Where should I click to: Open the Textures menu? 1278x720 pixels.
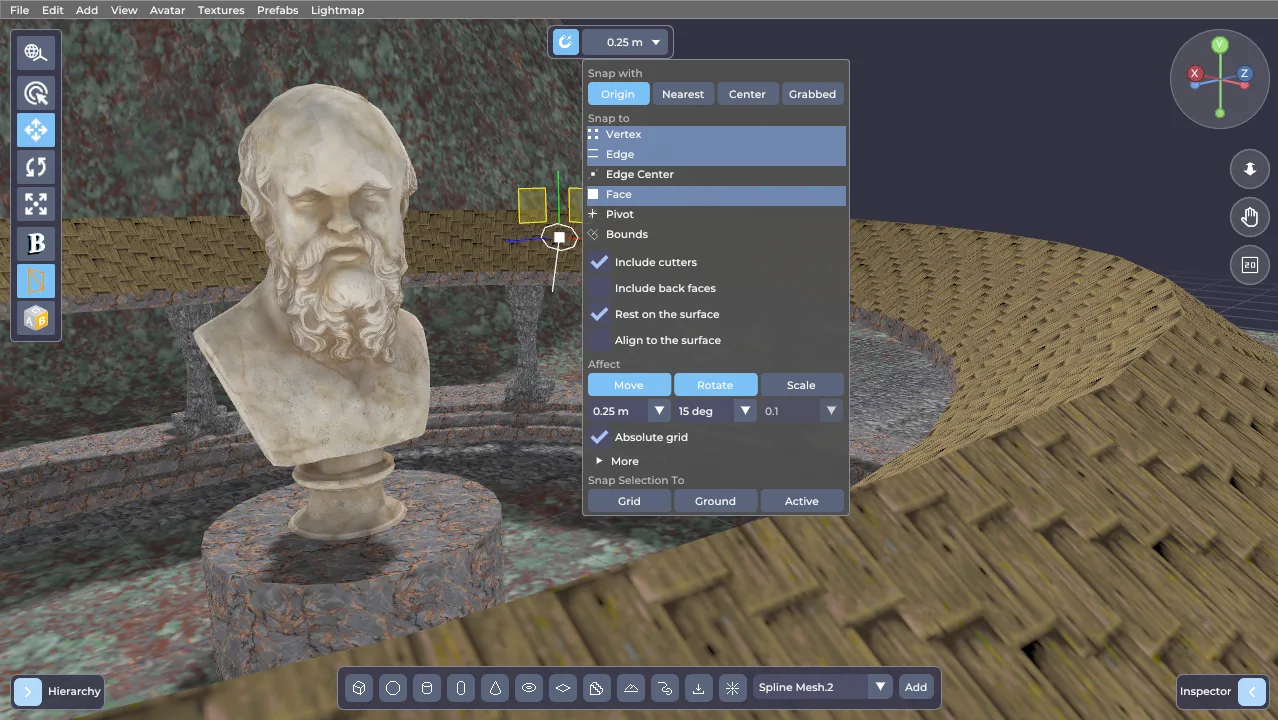click(x=221, y=10)
